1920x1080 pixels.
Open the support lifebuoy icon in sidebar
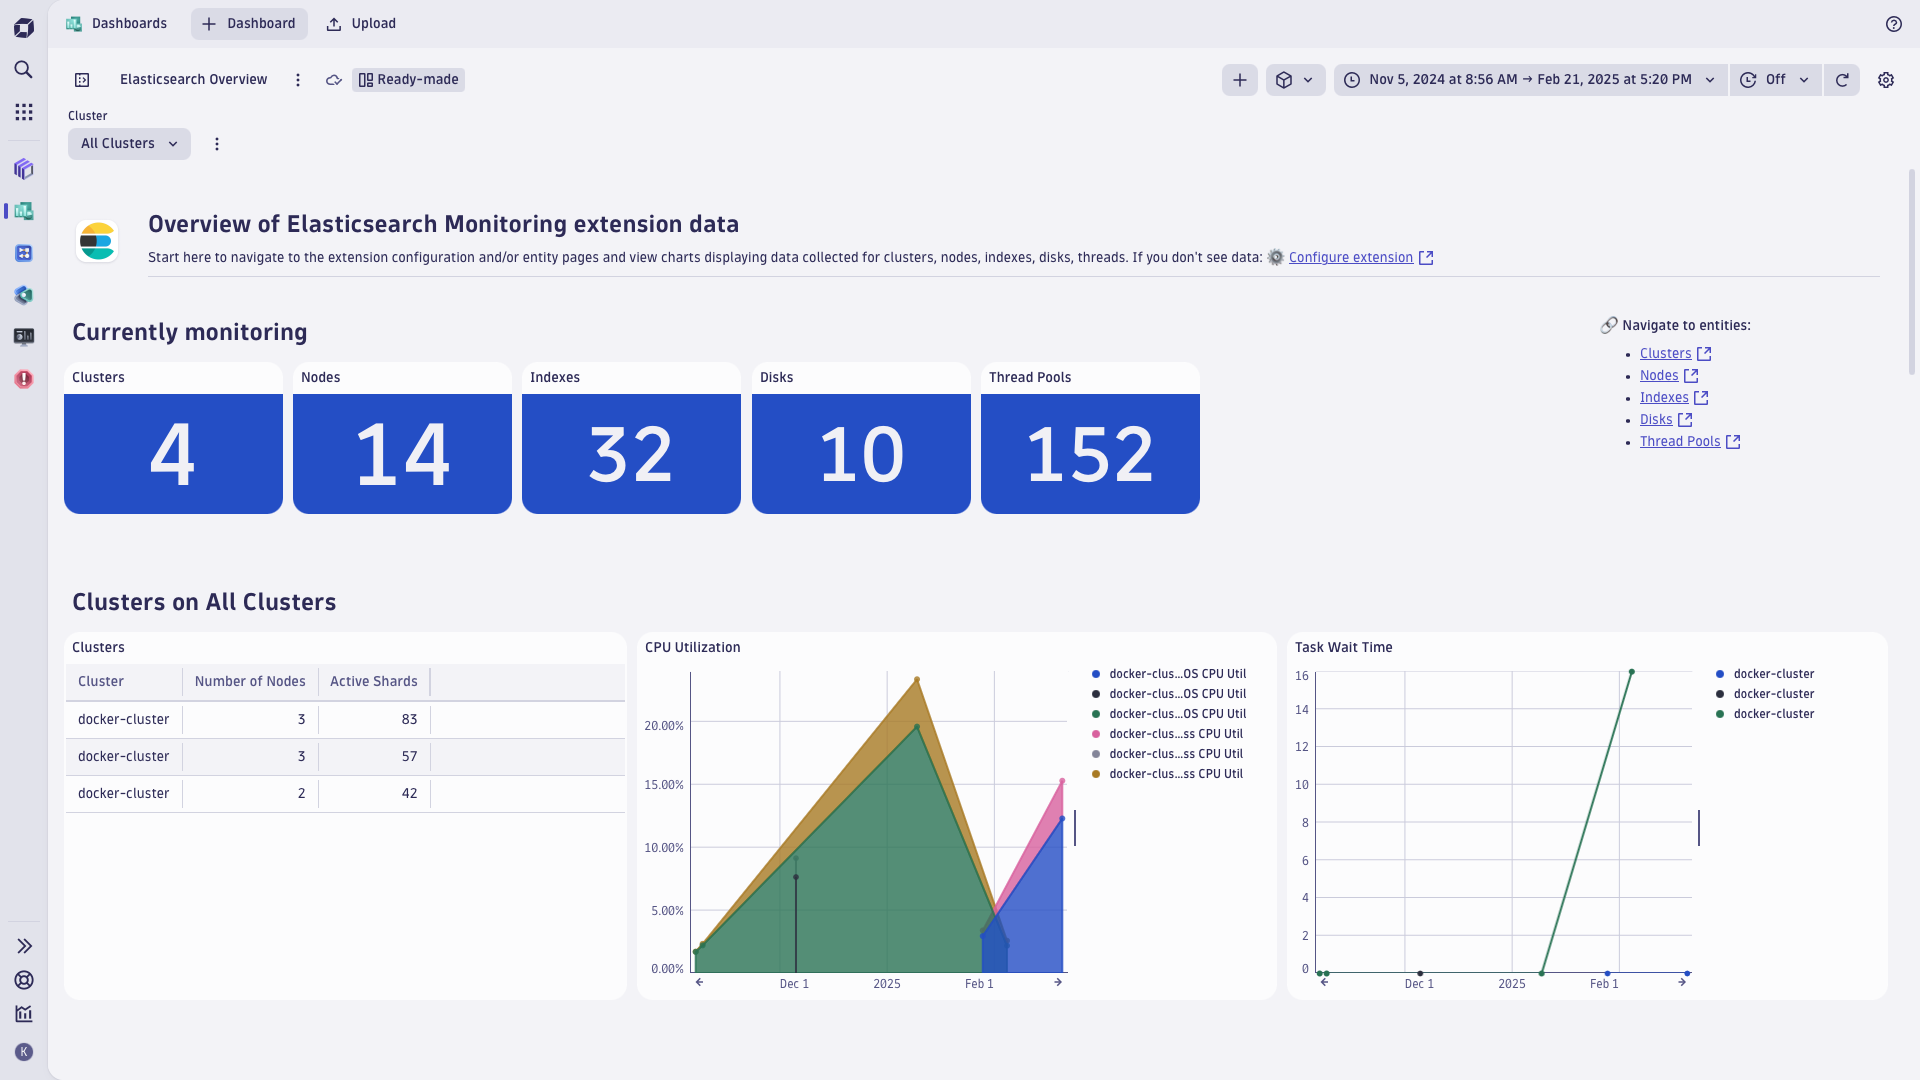click(24, 980)
